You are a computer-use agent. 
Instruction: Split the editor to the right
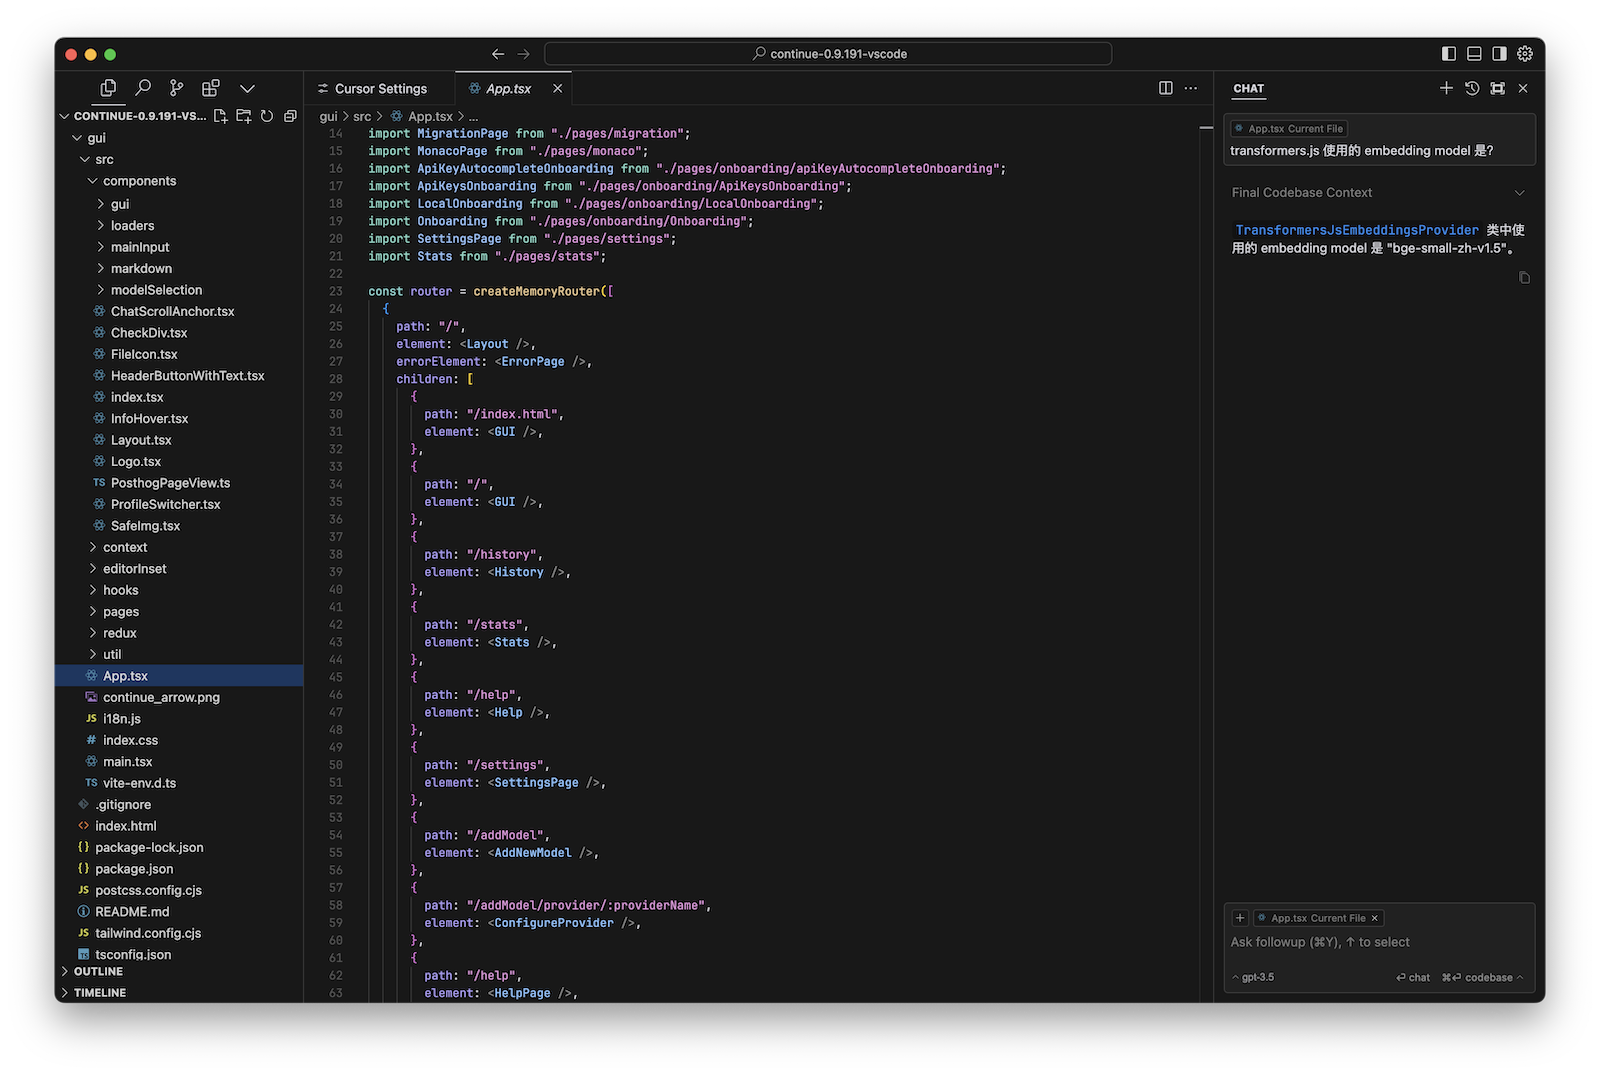click(x=1165, y=88)
